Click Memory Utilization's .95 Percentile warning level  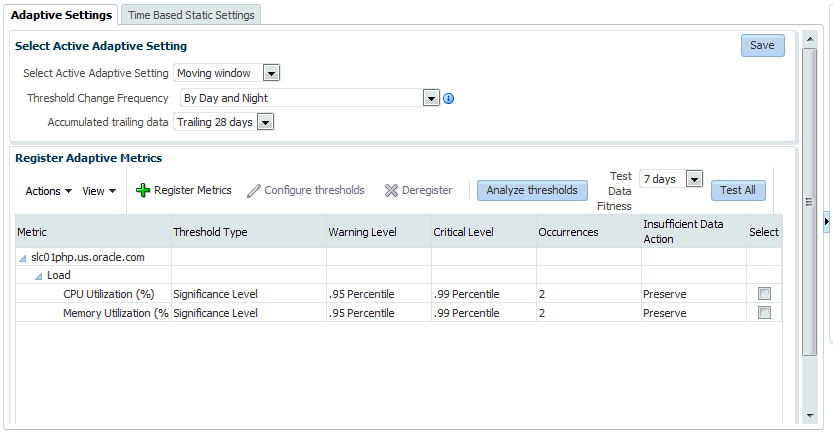(x=361, y=313)
